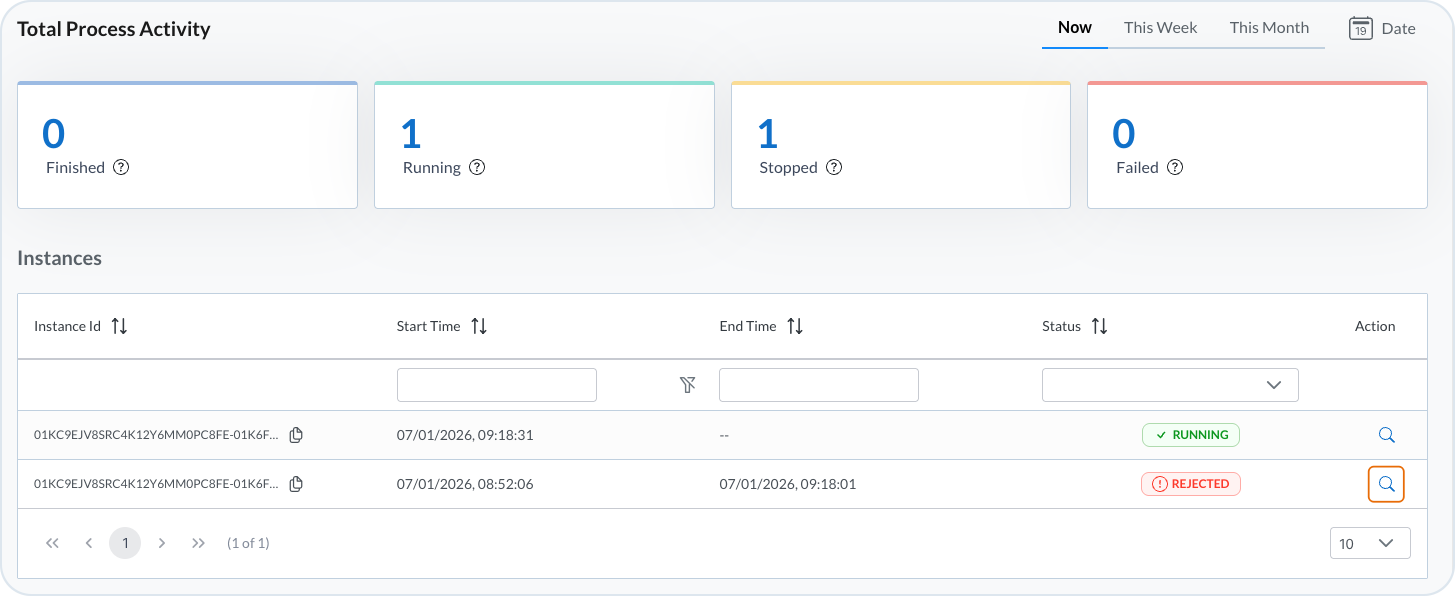Sort instances by Start Time
Screen dimensions: 1455x596
pos(479,326)
